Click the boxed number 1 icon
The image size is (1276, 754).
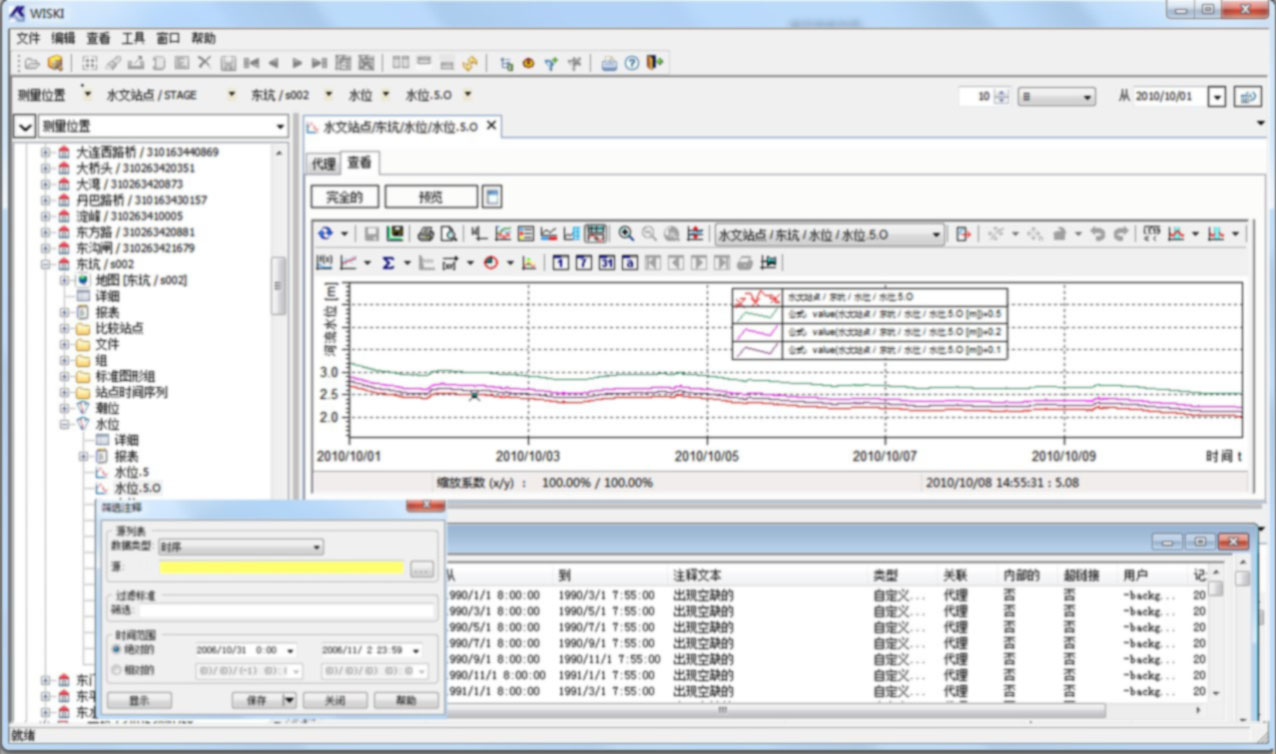559,263
